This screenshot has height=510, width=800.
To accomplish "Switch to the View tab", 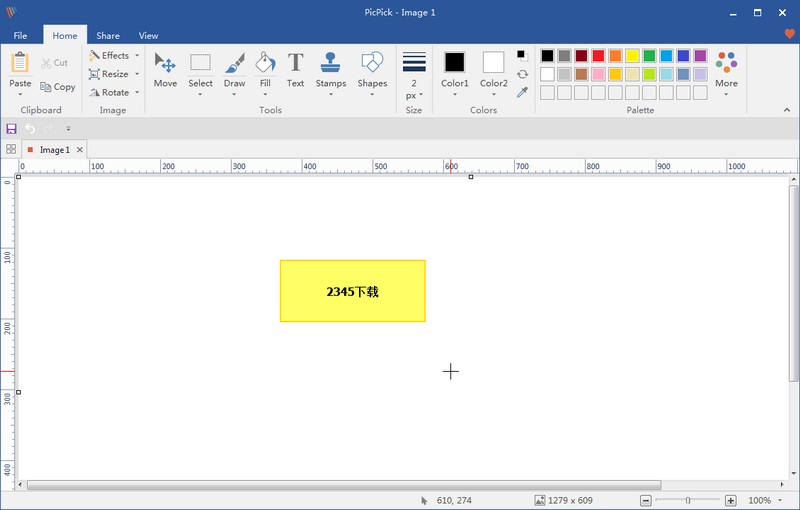I will point(148,36).
